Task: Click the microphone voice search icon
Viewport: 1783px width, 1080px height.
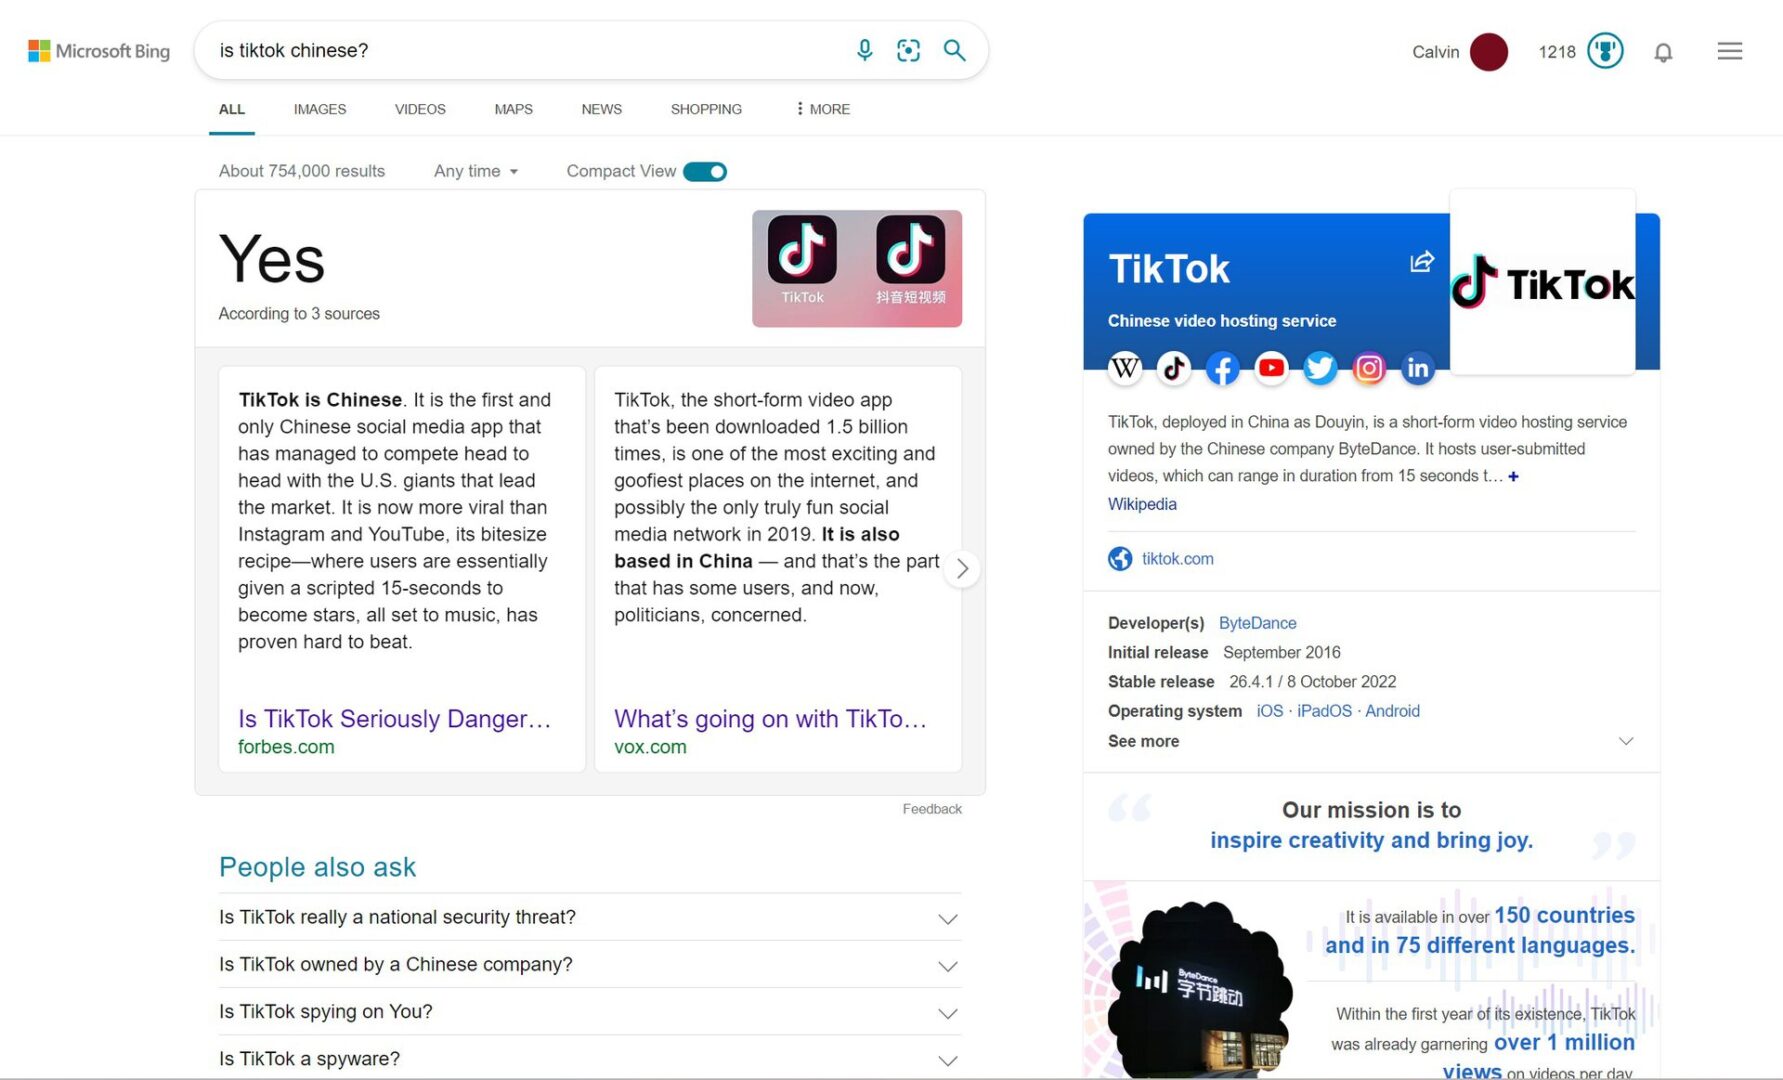Action: point(864,50)
